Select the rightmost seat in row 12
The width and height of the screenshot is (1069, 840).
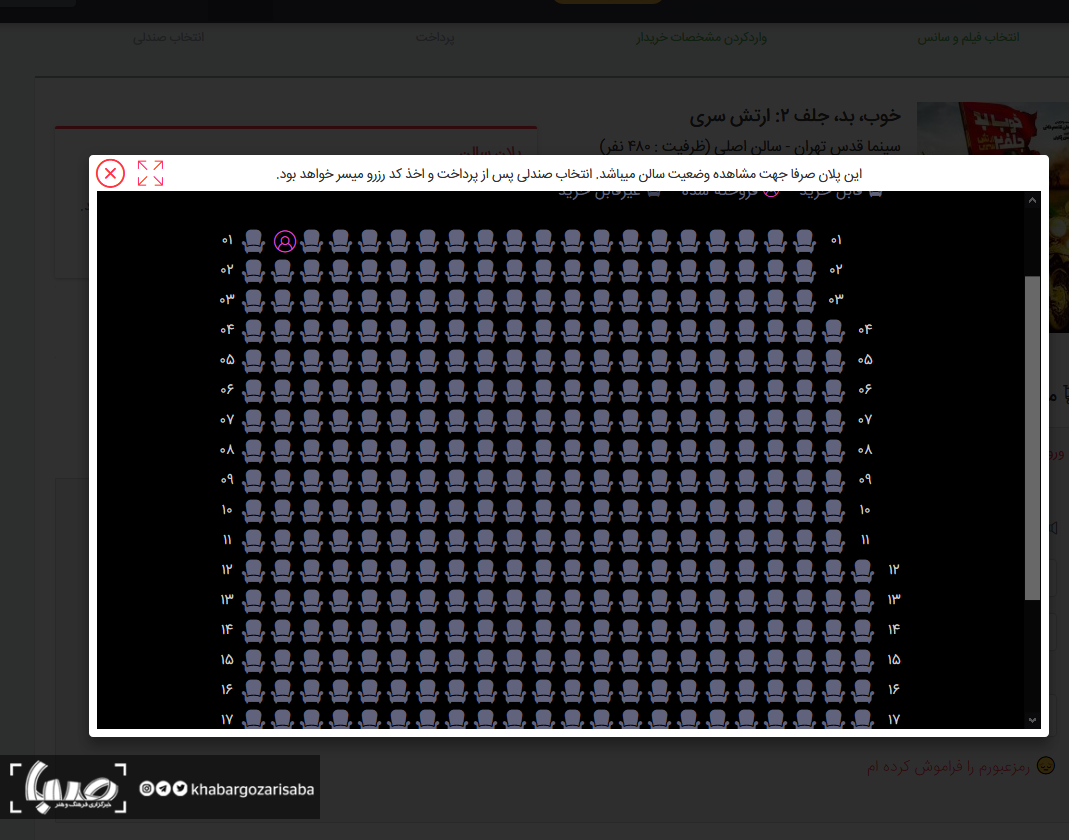(x=862, y=571)
